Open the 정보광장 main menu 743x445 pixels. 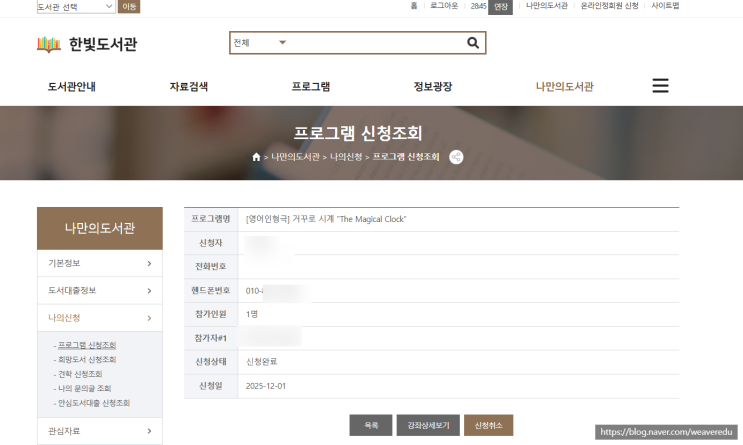point(433,87)
